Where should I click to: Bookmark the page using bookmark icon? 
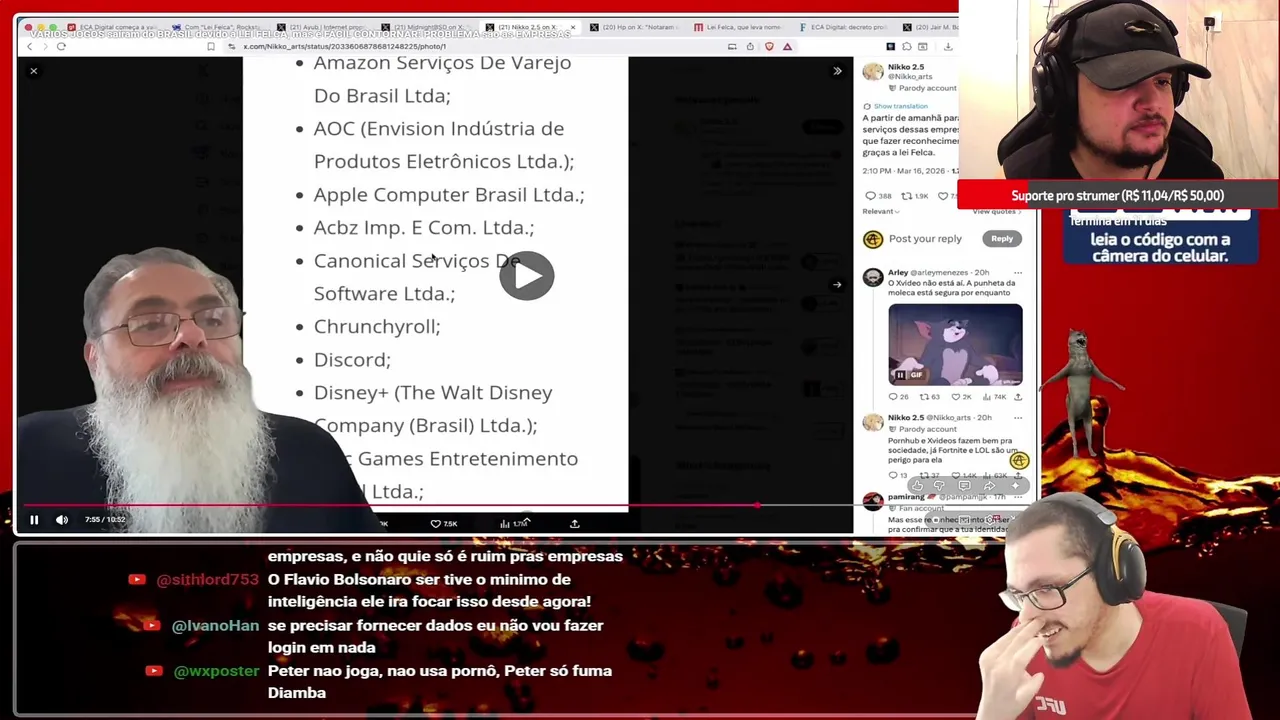(x=210, y=46)
